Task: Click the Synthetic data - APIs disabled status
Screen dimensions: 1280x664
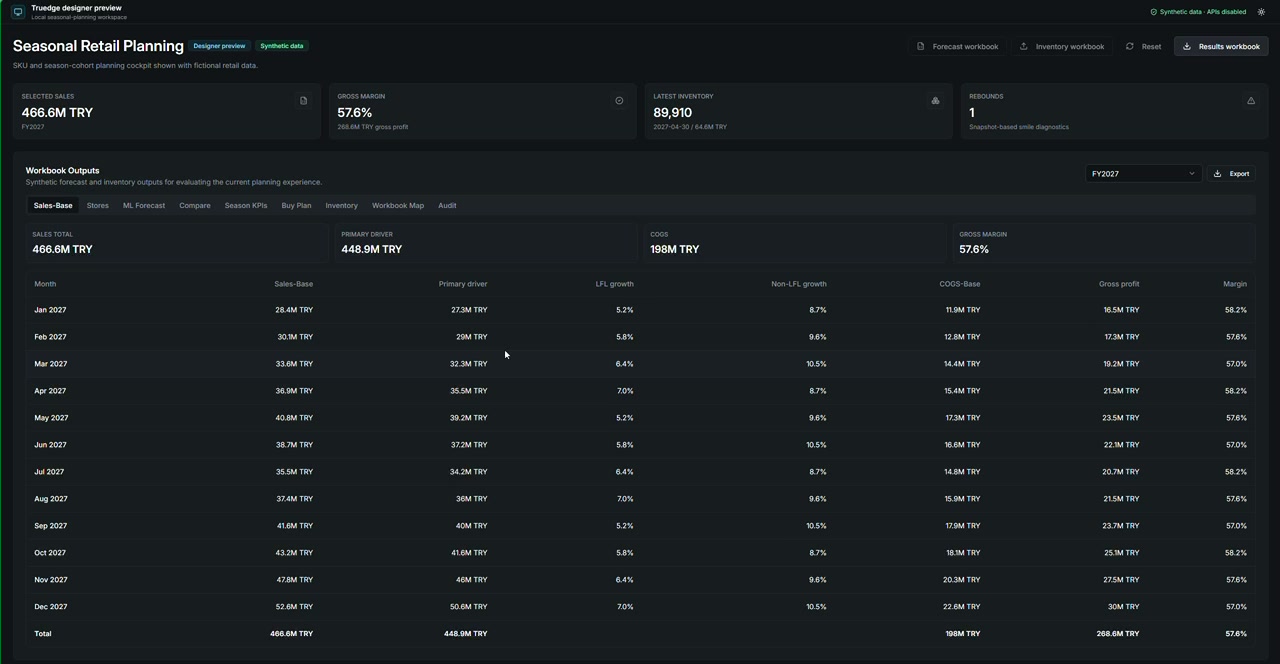Action: (x=1198, y=12)
